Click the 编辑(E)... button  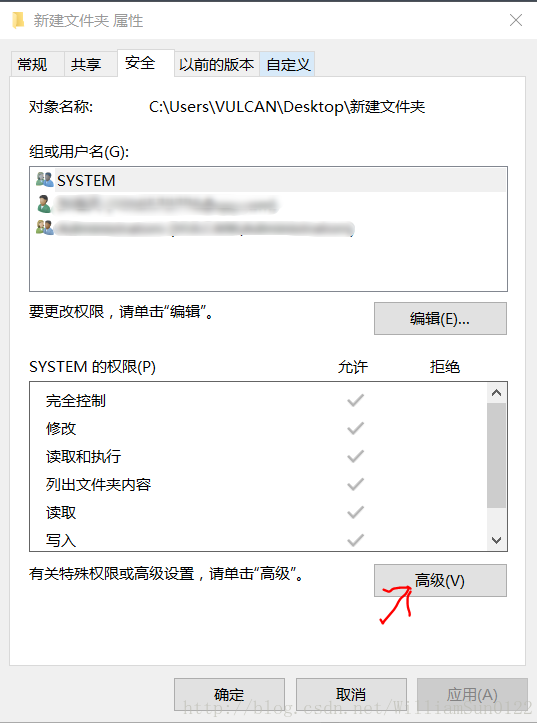point(440,319)
